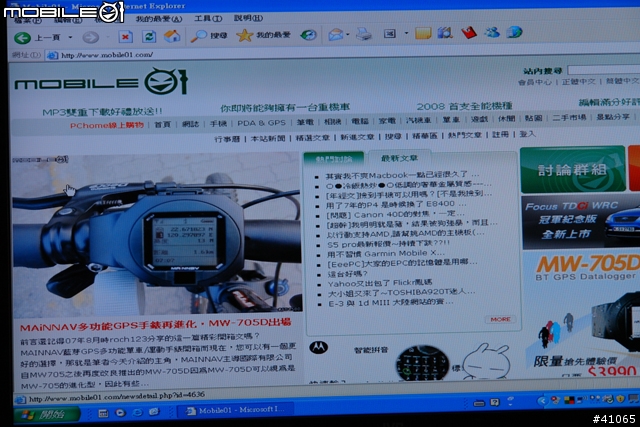Open the TOSHIBA920T topic

(x=401, y=293)
